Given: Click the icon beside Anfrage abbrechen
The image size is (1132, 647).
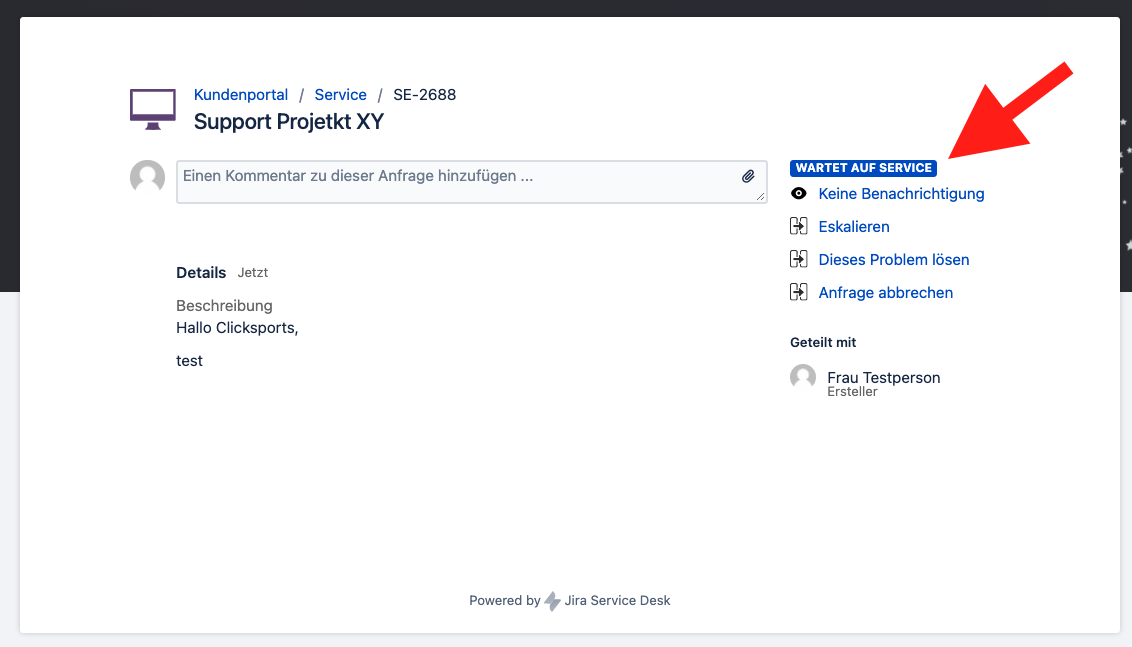Looking at the screenshot, I should point(798,292).
